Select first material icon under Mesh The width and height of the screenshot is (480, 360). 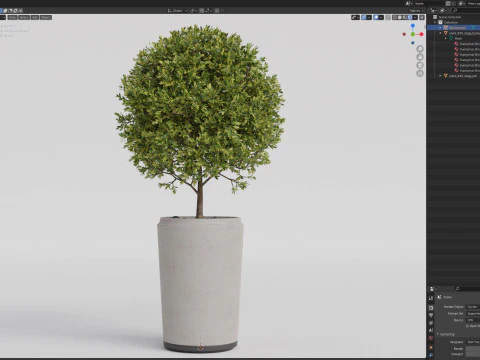(456, 44)
